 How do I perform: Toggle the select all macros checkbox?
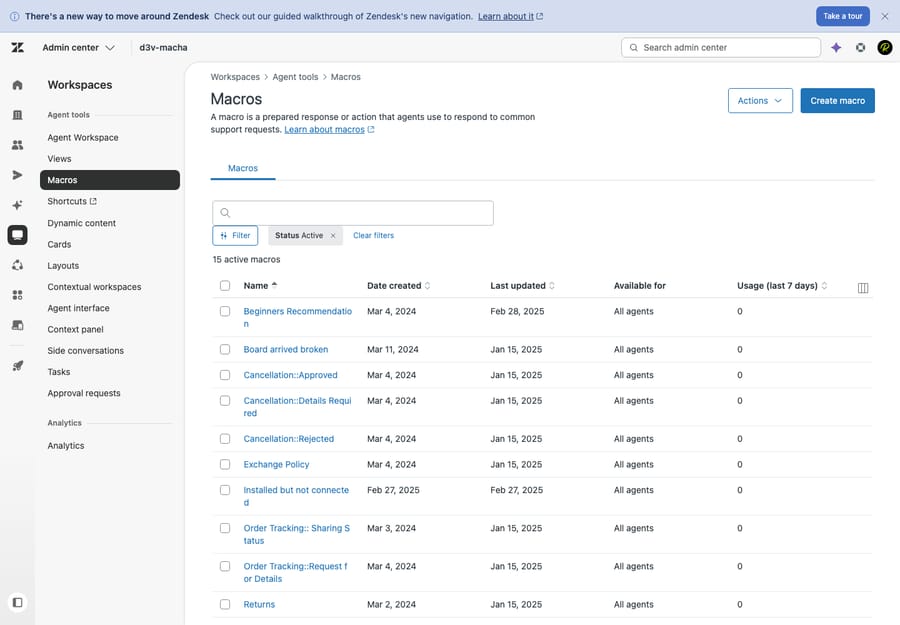(225, 286)
